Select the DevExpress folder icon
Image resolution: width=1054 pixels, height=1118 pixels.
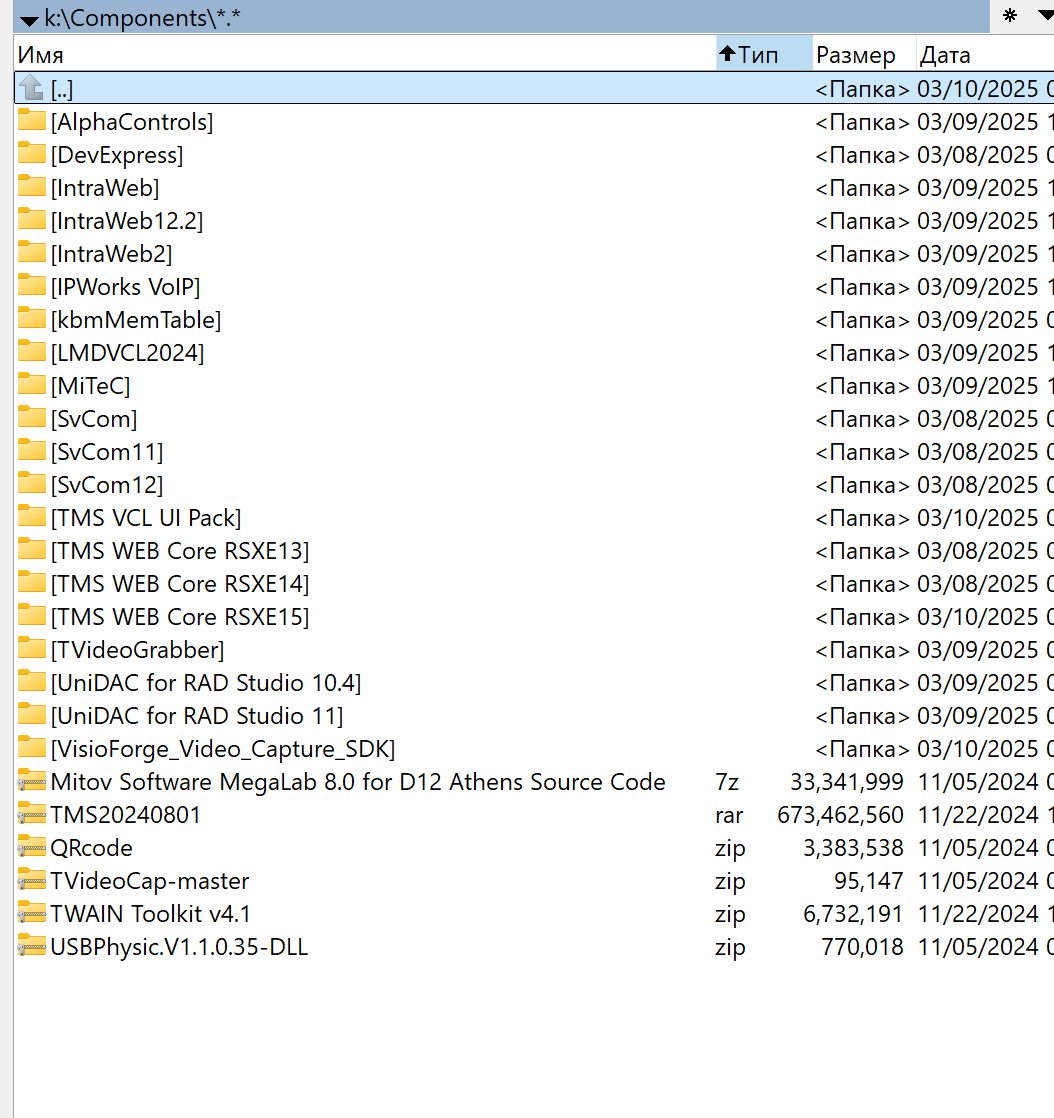[x=31, y=153]
